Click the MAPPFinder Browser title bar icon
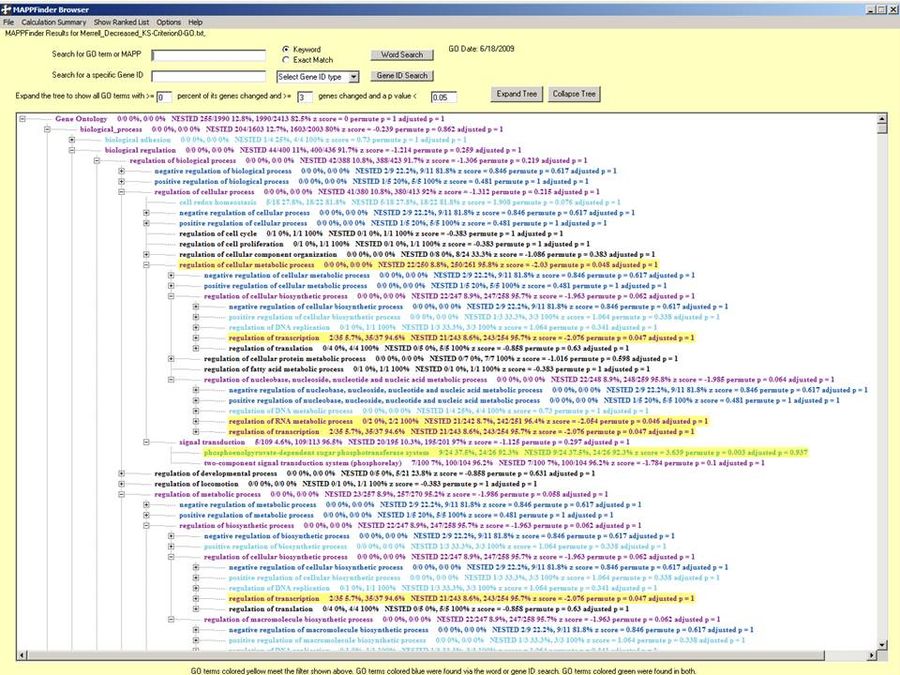The width and height of the screenshot is (900, 675). click(x=6, y=9)
